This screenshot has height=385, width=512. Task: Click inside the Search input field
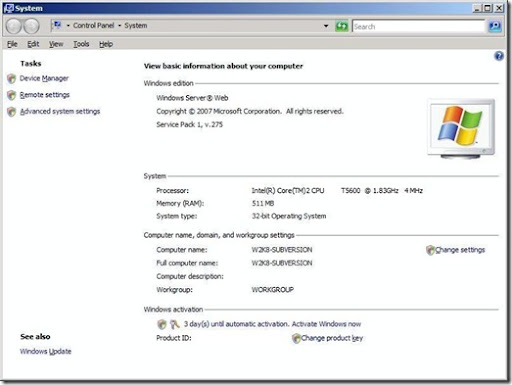click(x=419, y=26)
